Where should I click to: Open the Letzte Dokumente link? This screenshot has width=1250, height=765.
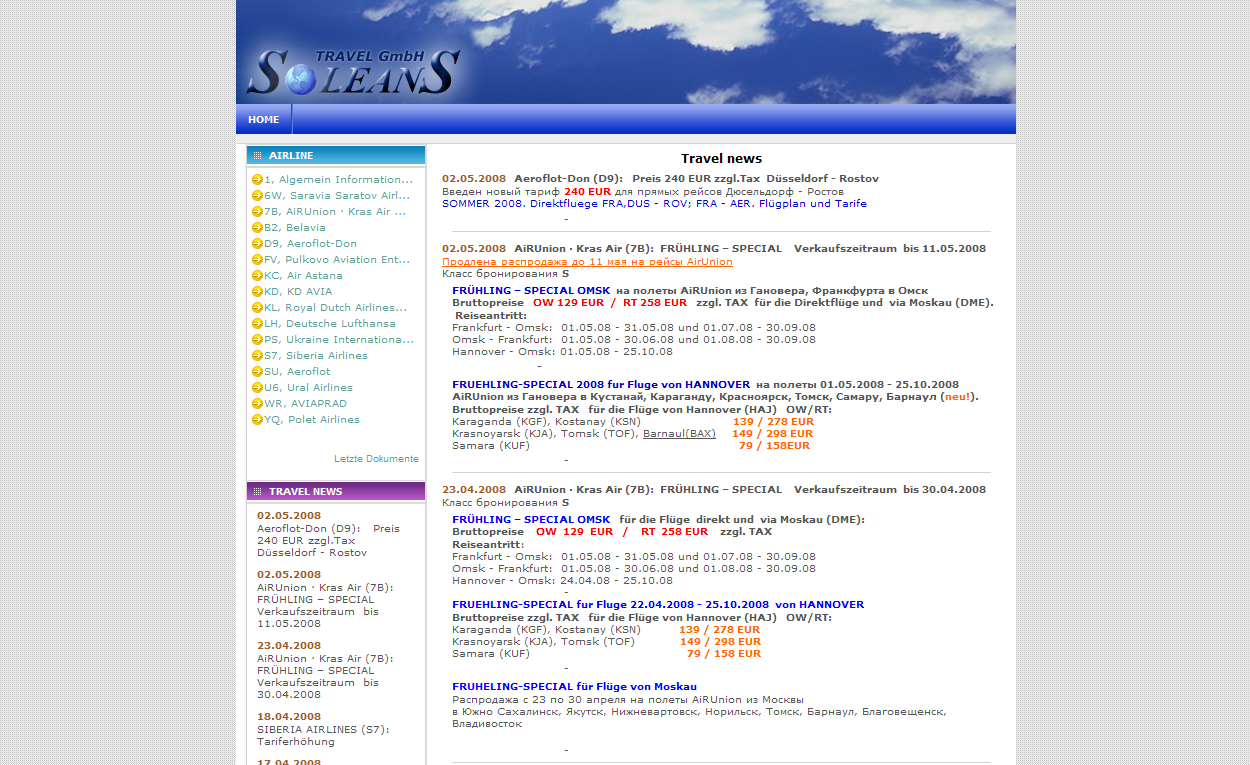376,459
